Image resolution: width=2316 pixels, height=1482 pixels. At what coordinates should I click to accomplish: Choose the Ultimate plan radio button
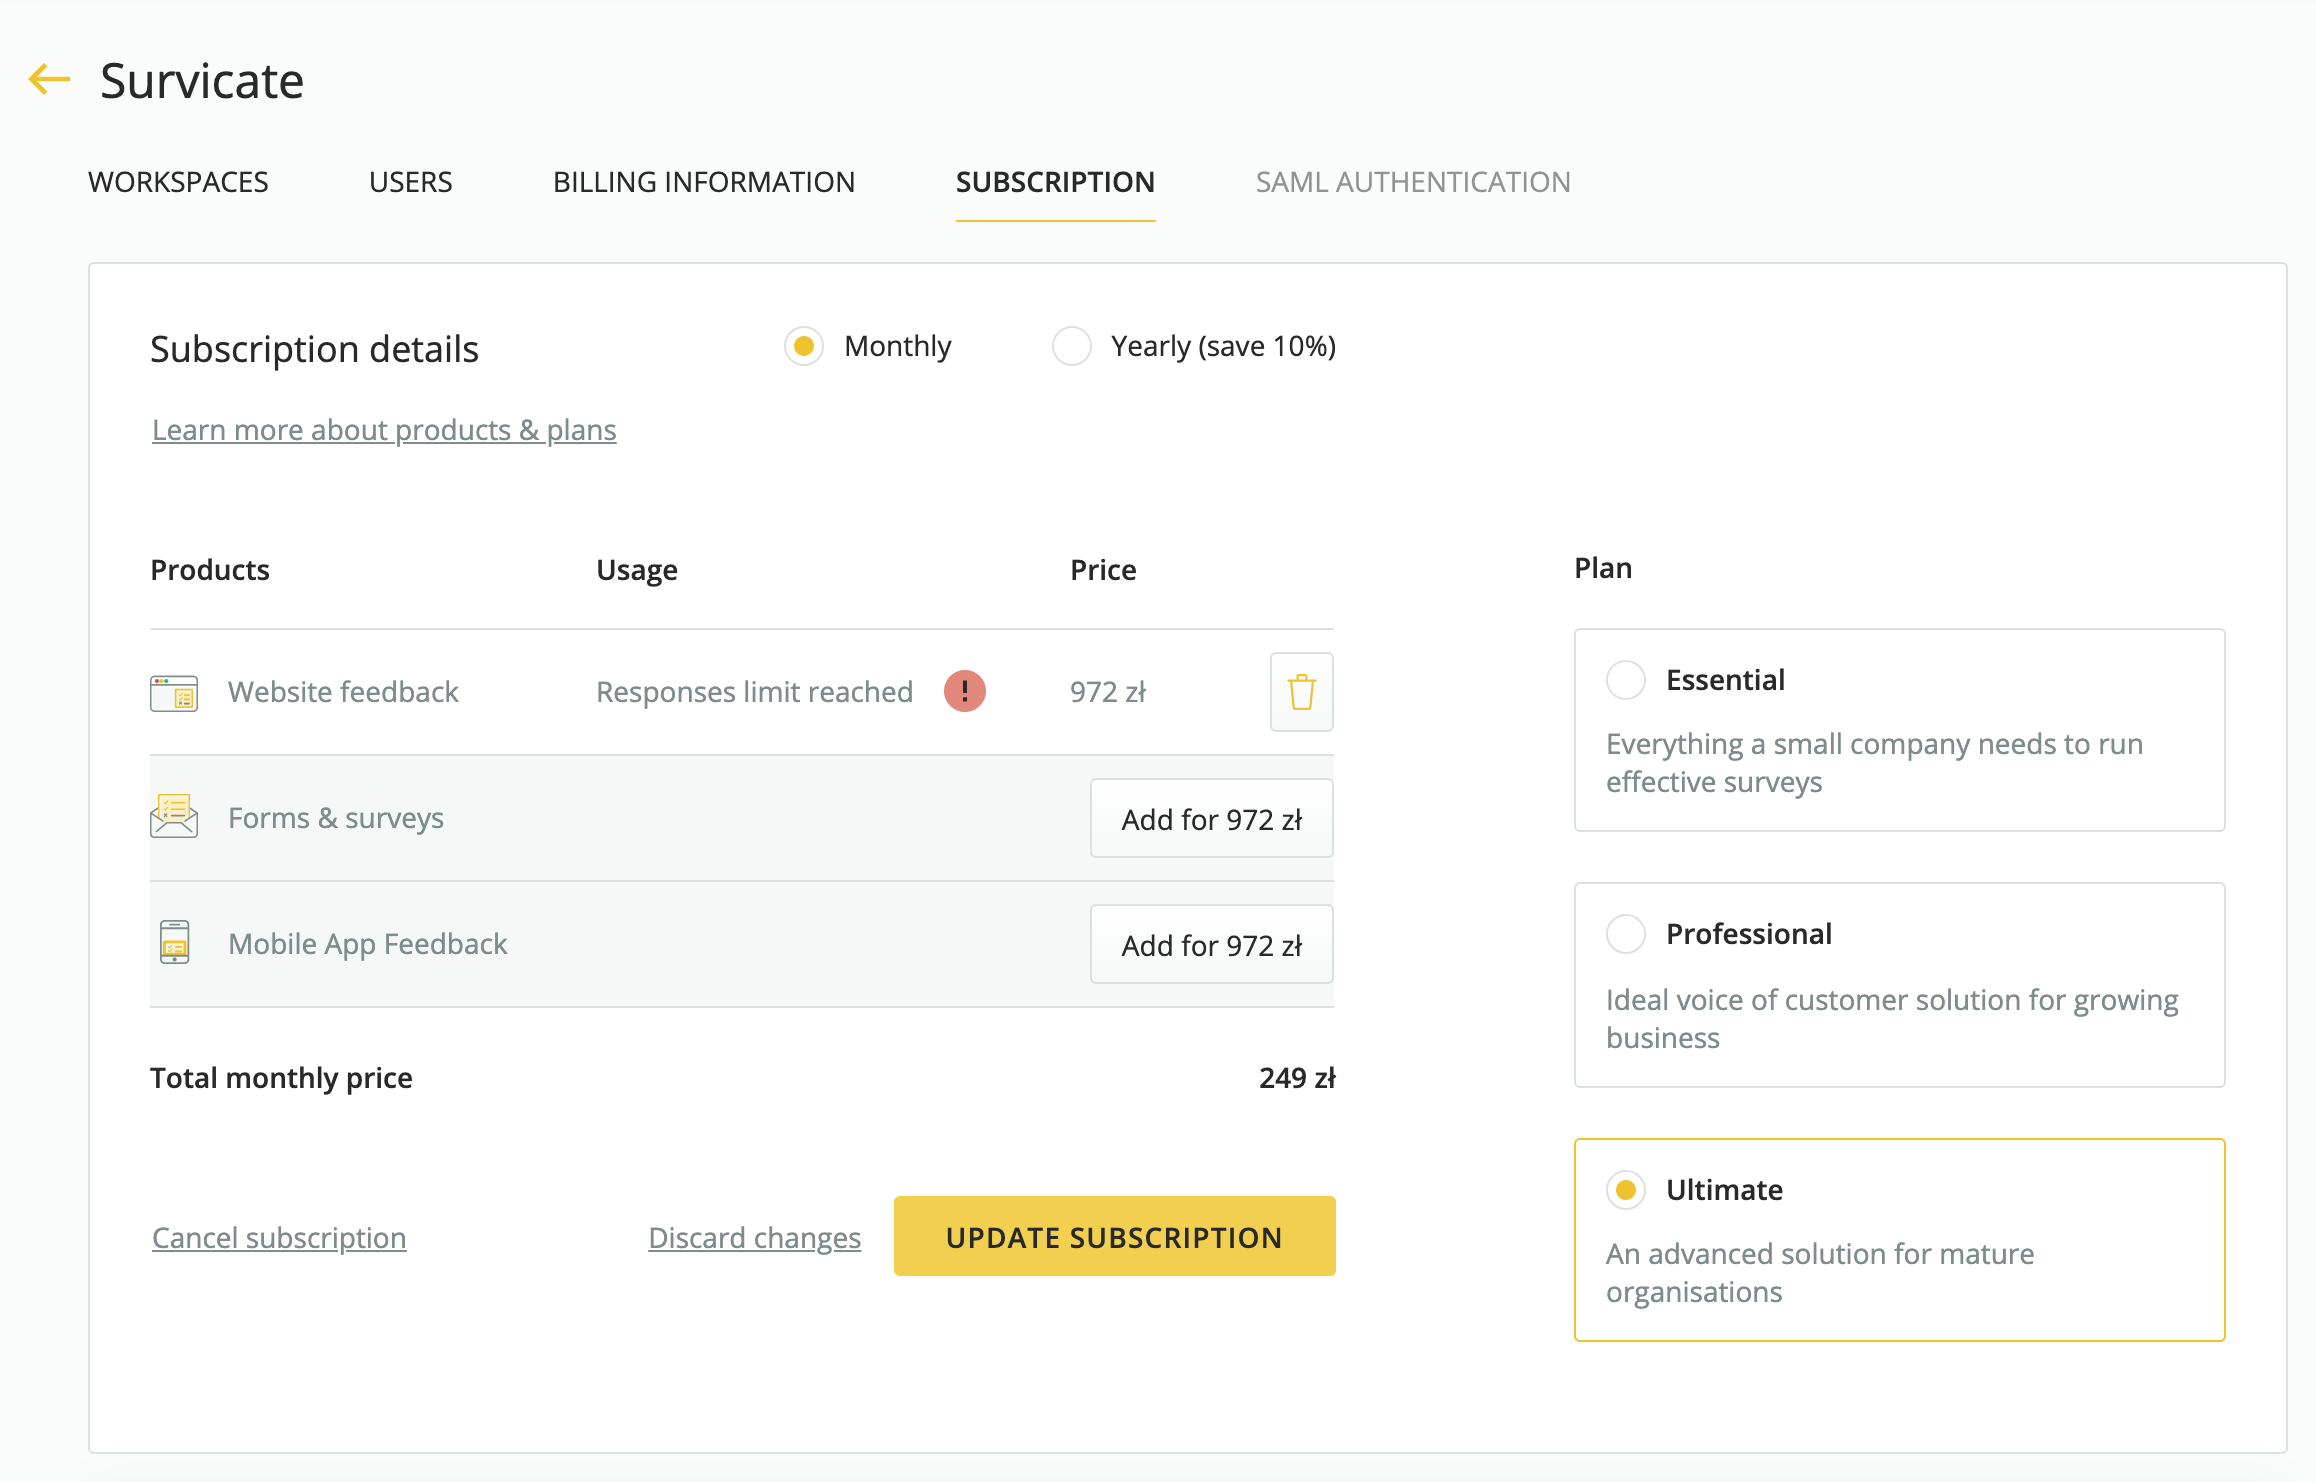tap(1625, 1190)
